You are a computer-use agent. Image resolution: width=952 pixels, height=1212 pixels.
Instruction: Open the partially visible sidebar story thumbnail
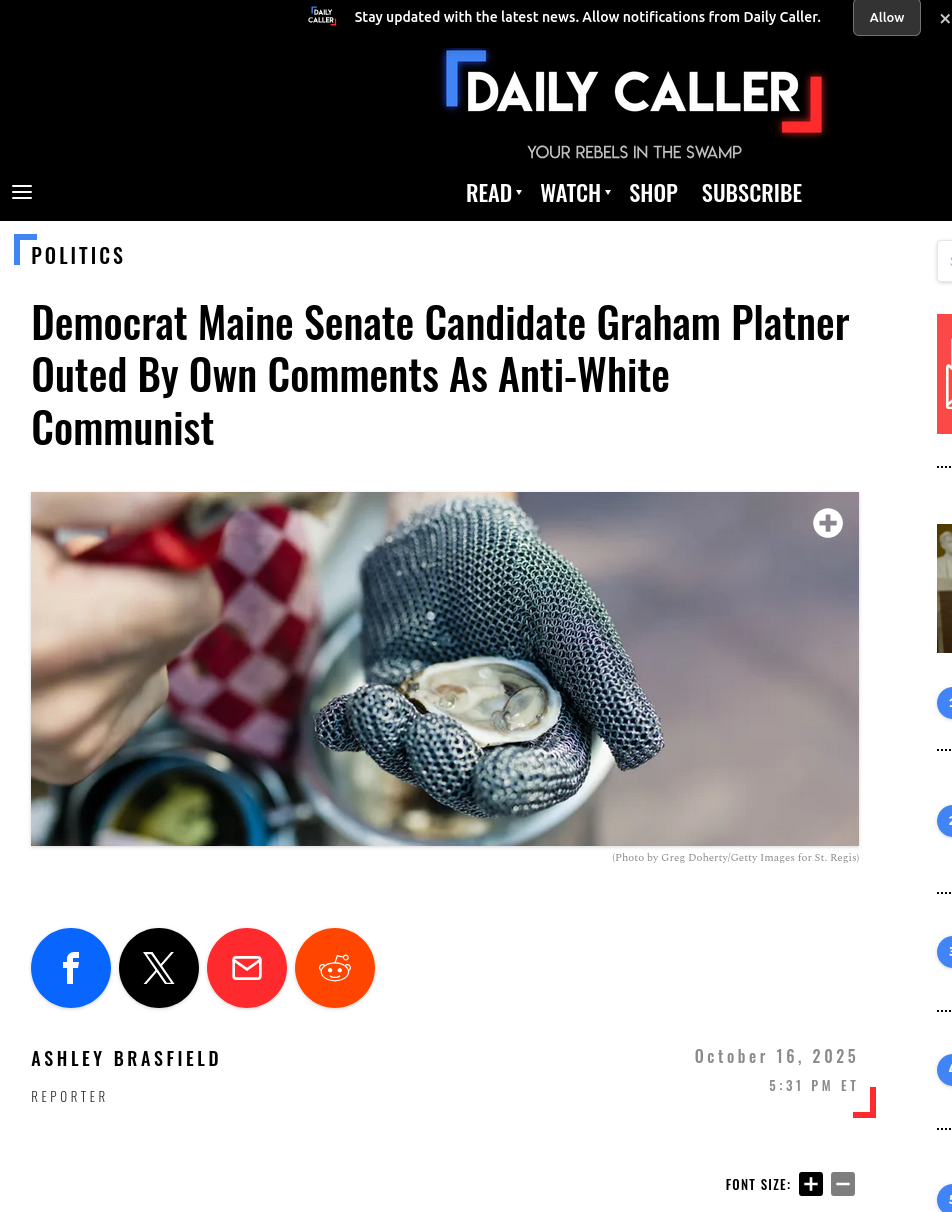(944, 588)
